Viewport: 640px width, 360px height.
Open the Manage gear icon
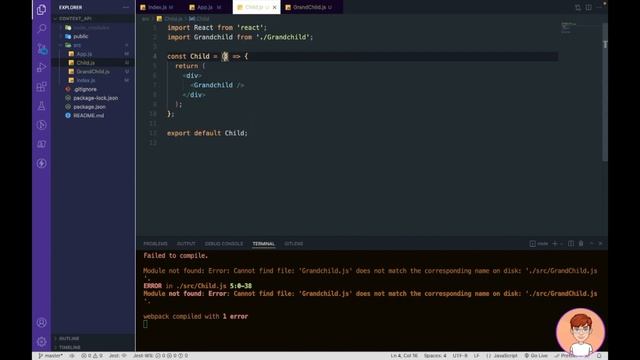coord(41,342)
